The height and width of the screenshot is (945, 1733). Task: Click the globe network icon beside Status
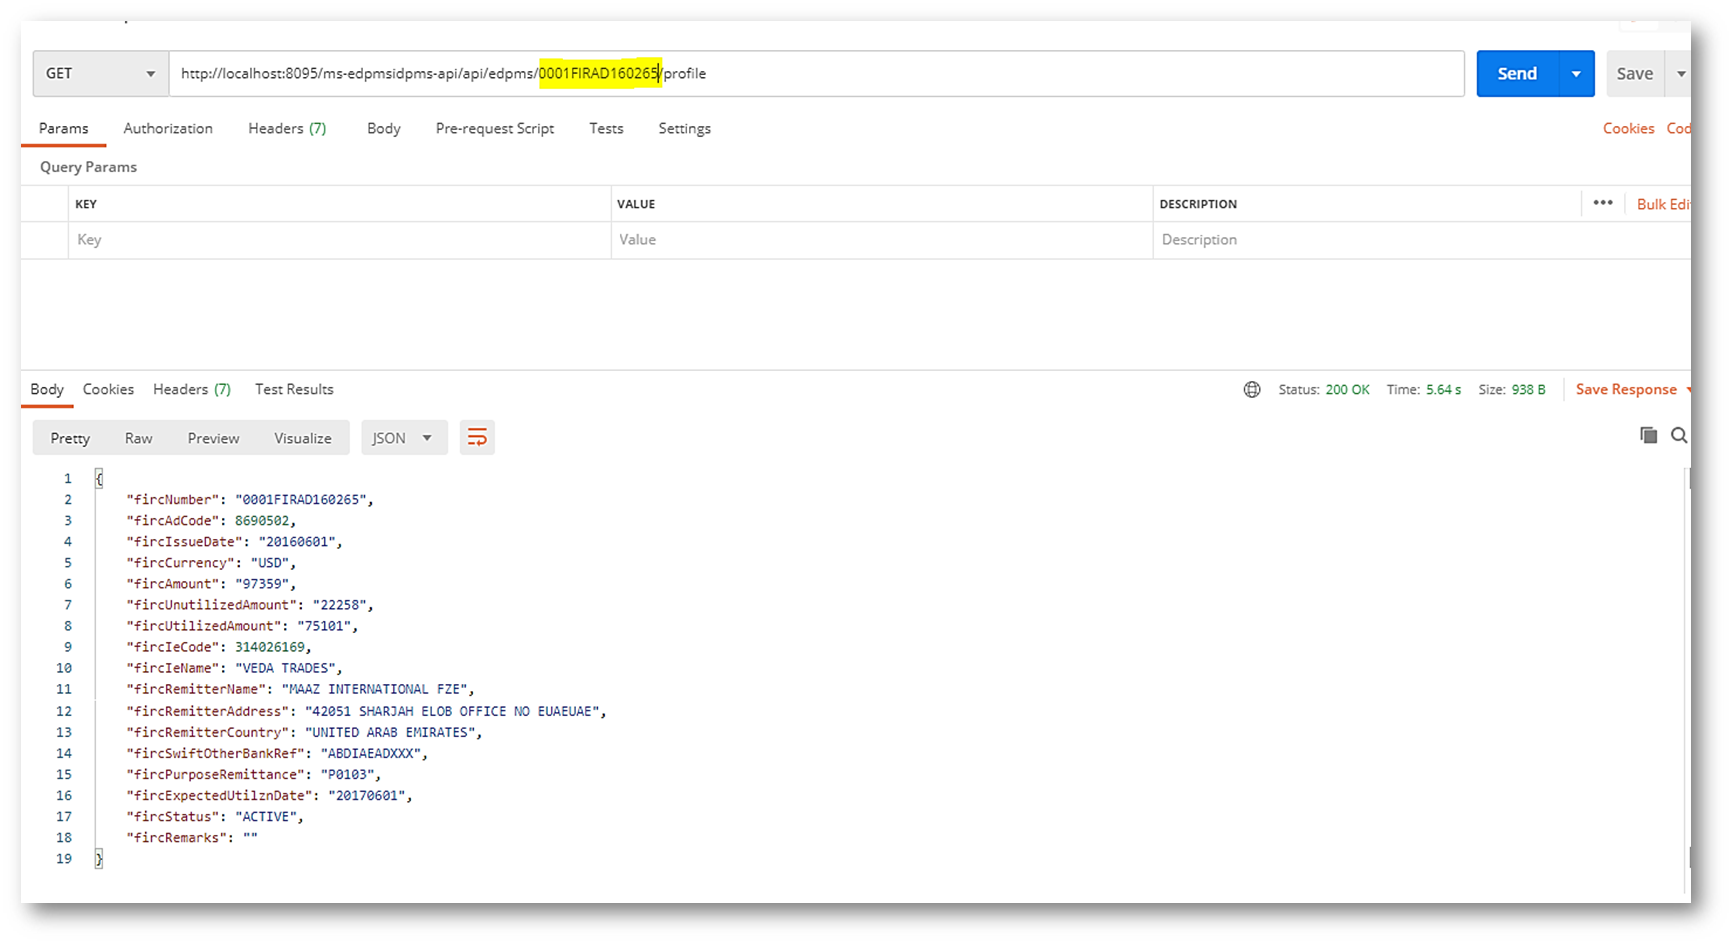(x=1251, y=390)
